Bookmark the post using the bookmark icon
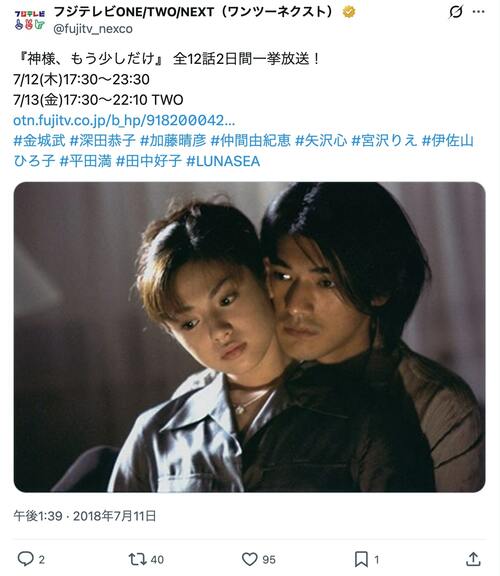The image size is (500, 576). (361, 559)
